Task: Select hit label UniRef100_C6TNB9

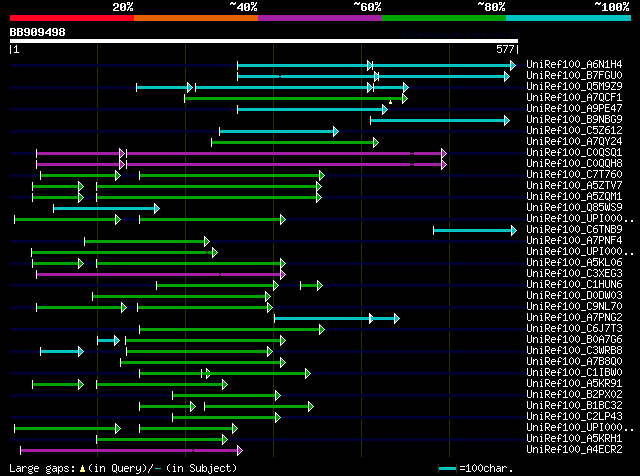Action: point(574,230)
